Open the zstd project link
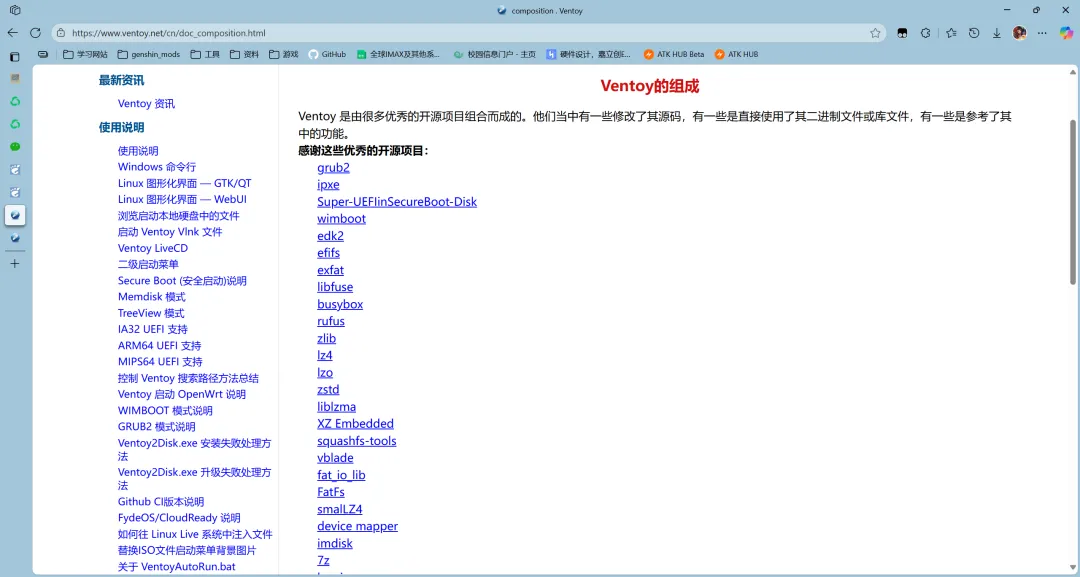Screen dimensions: 1080x577 tap(329, 390)
